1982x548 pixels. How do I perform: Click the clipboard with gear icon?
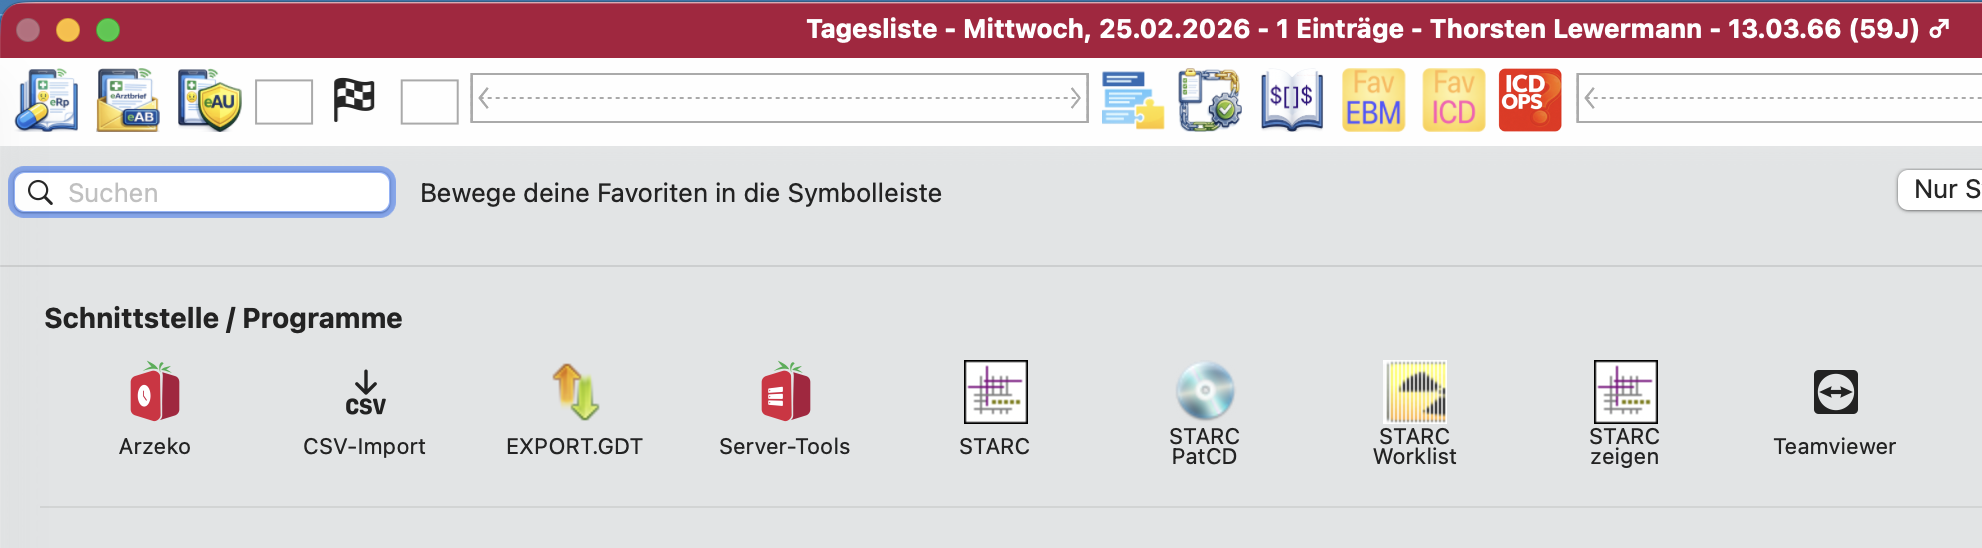click(1210, 100)
